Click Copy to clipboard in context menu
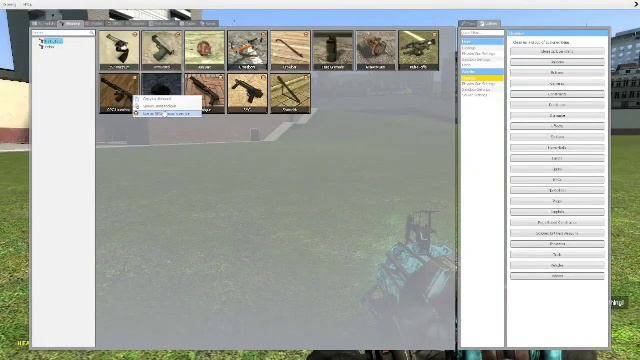 [x=167, y=99]
